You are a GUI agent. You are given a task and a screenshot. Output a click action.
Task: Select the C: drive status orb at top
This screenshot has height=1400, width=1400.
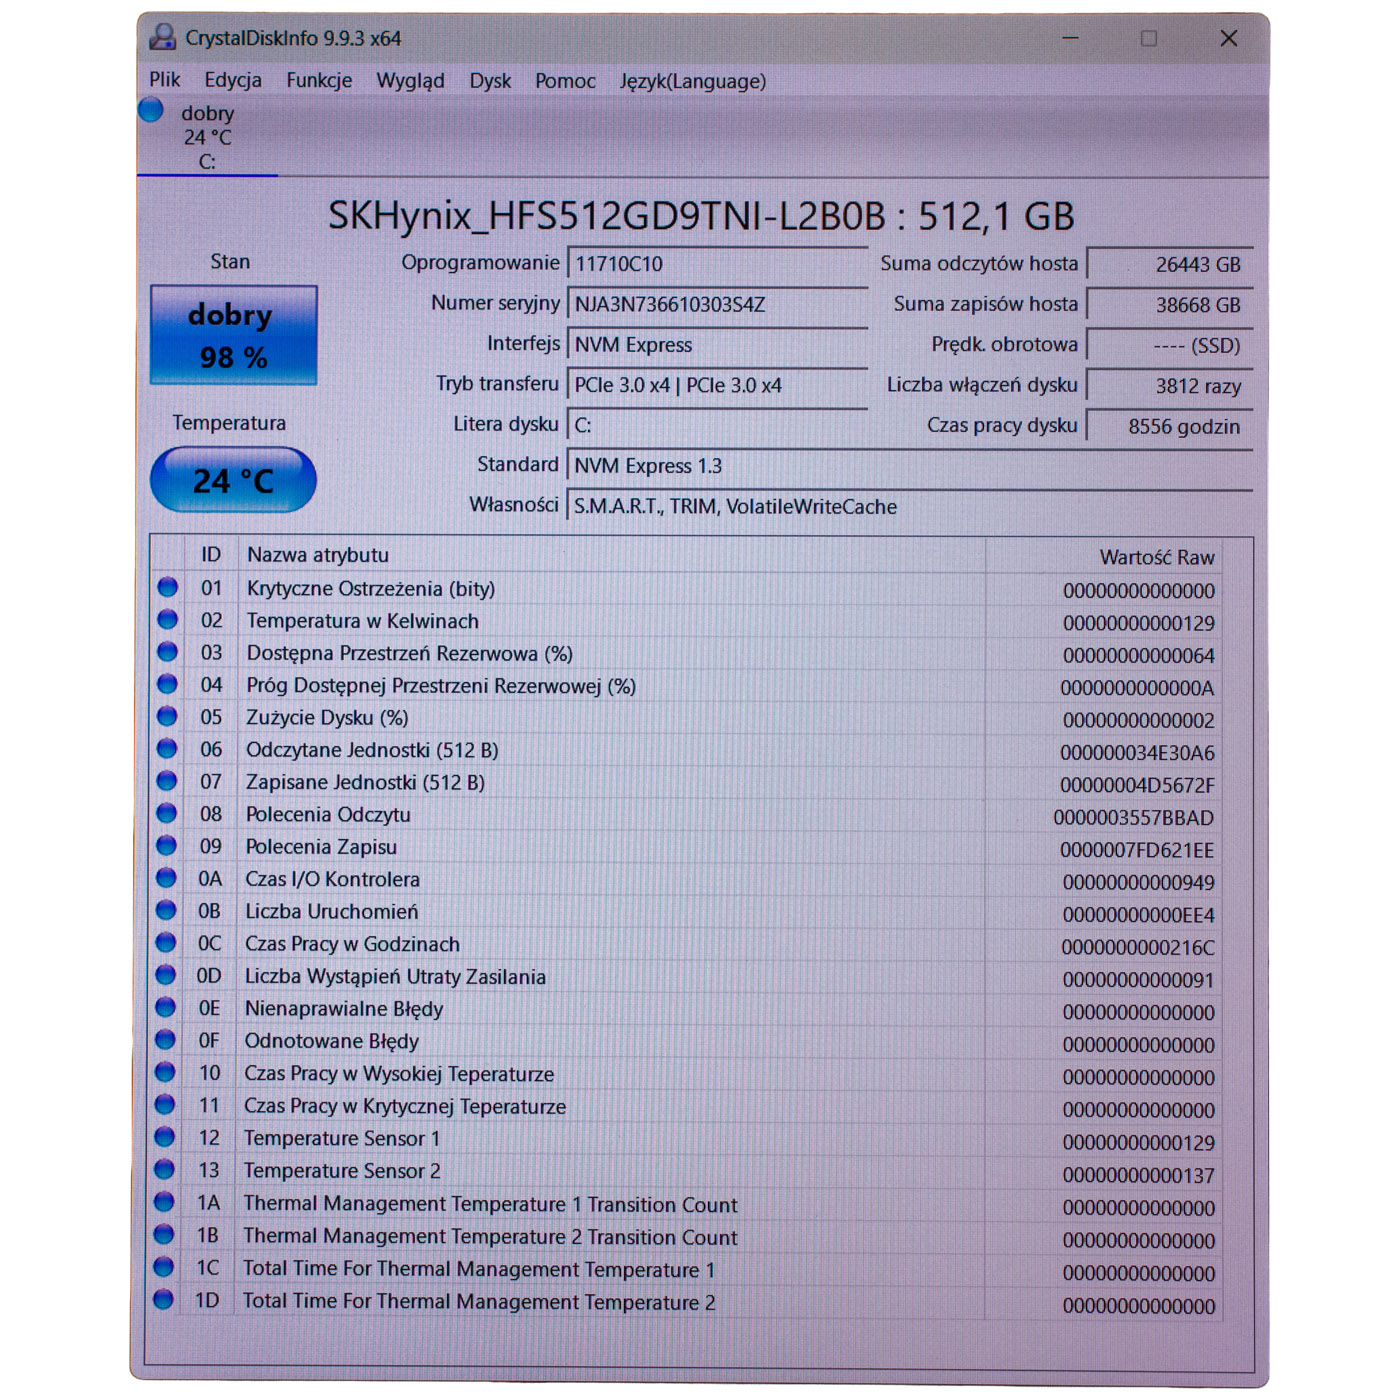tap(151, 110)
